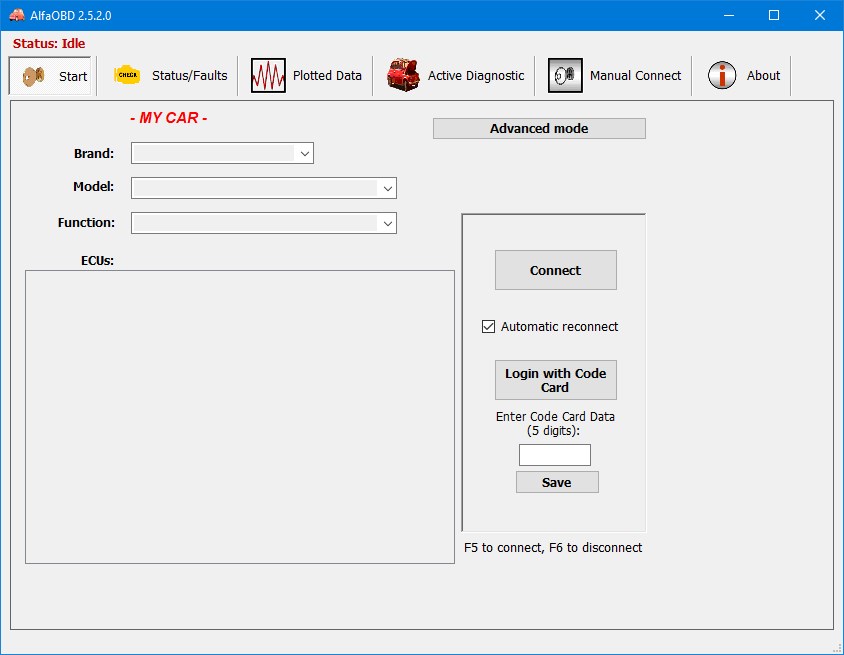Click the - MY CAR - heading
844x655 pixels.
click(x=168, y=118)
